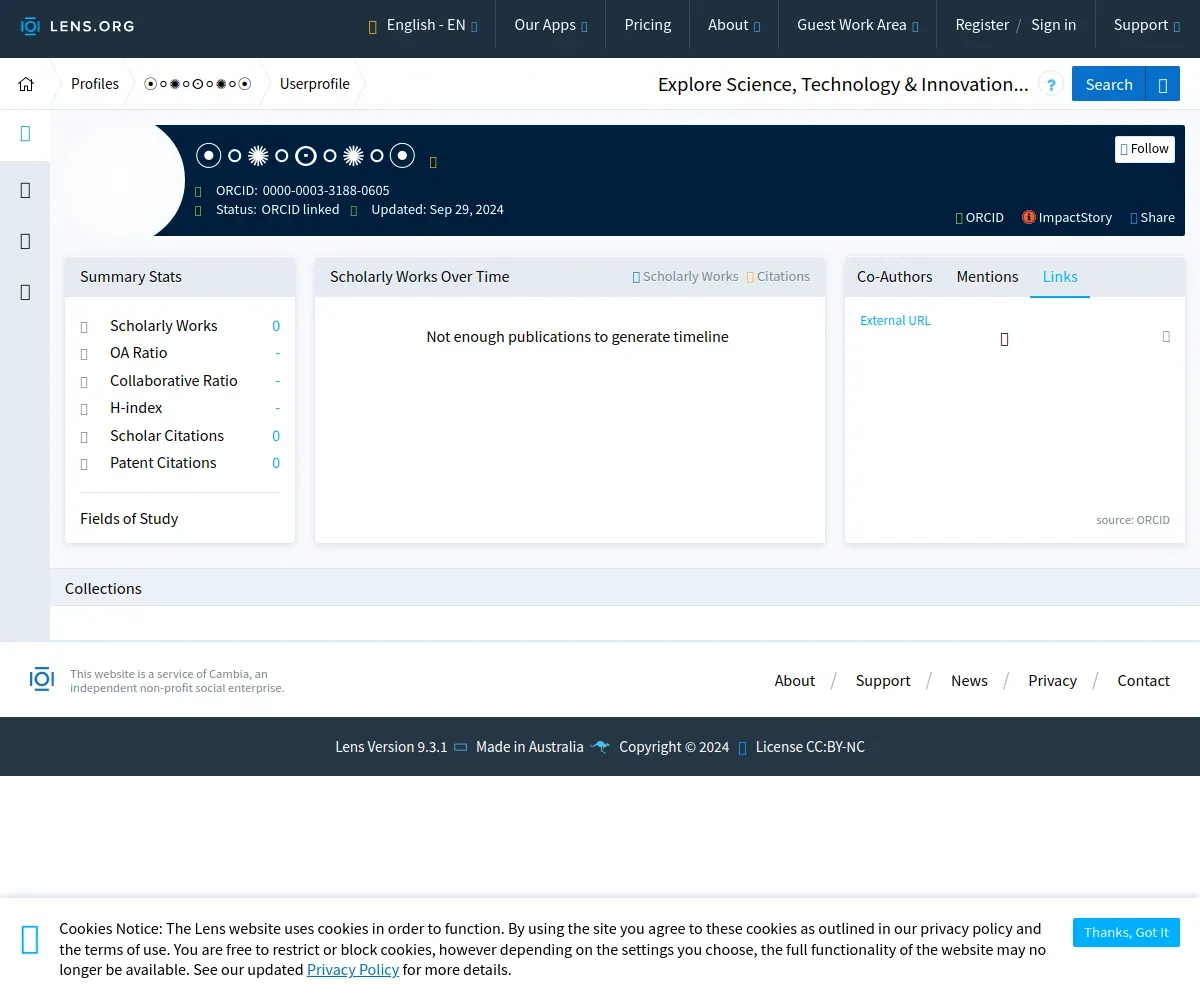This screenshot has width=1200, height=1000.
Task: Click the Scholarly Works count 0
Action: 276,326
